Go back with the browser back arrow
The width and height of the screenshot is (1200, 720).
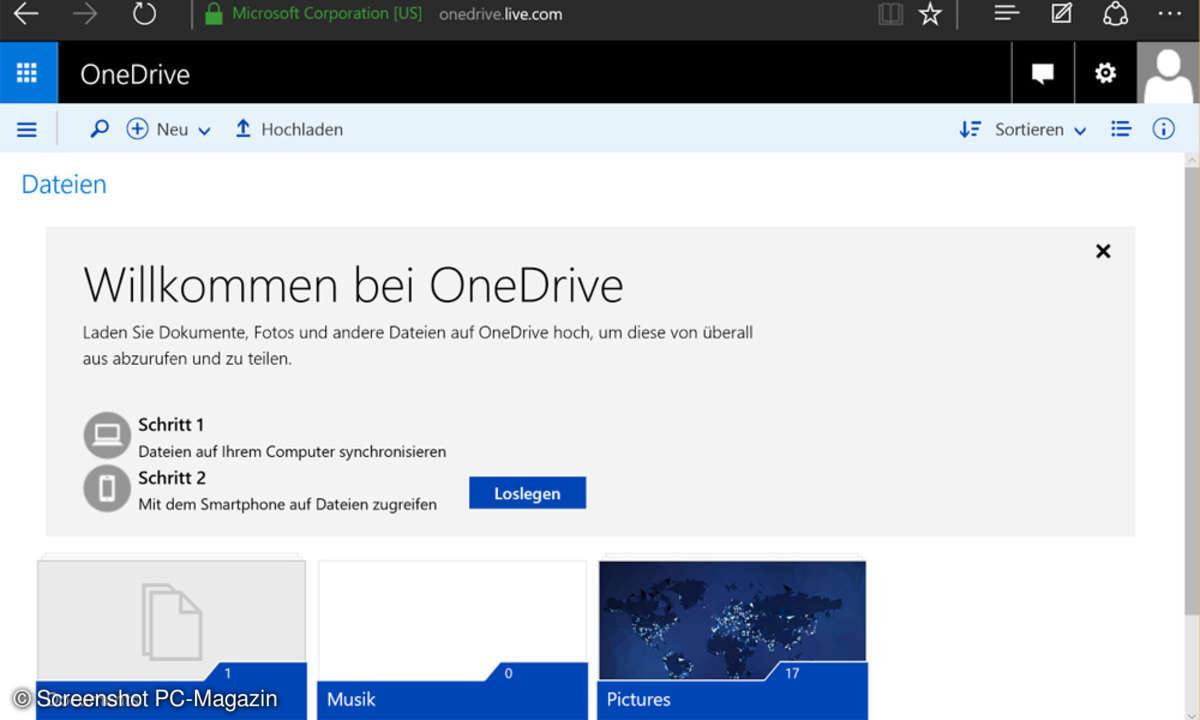[x=26, y=14]
